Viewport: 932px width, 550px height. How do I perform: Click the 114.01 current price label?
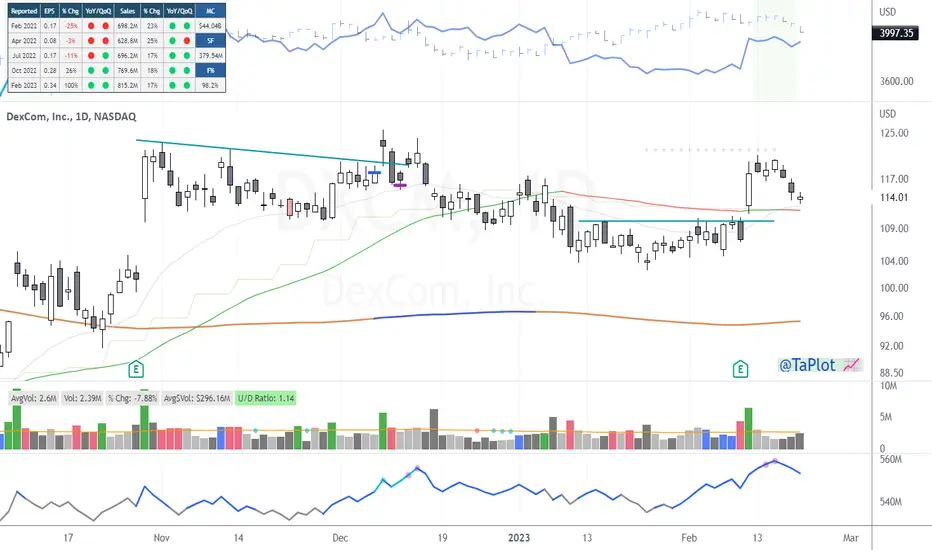click(x=894, y=197)
